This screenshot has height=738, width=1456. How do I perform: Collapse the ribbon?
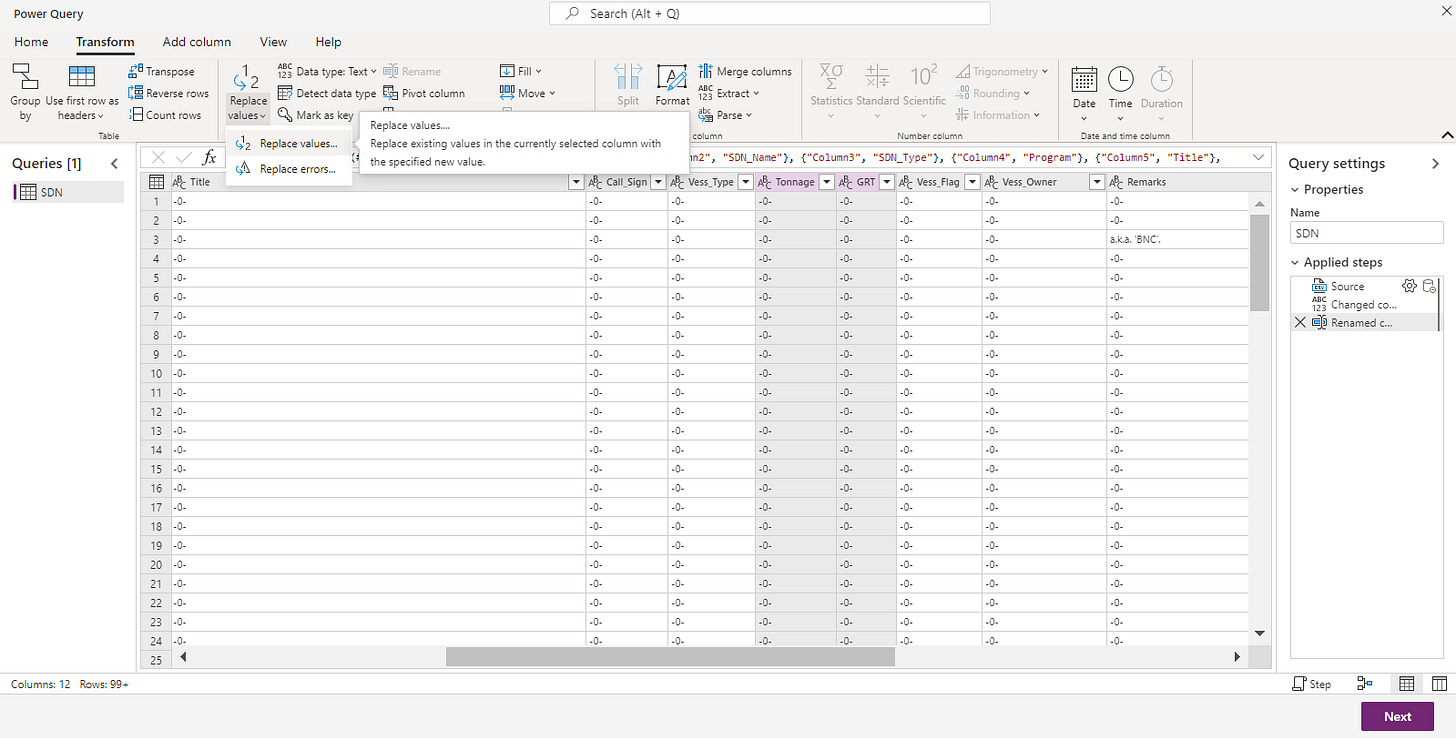pos(1446,134)
